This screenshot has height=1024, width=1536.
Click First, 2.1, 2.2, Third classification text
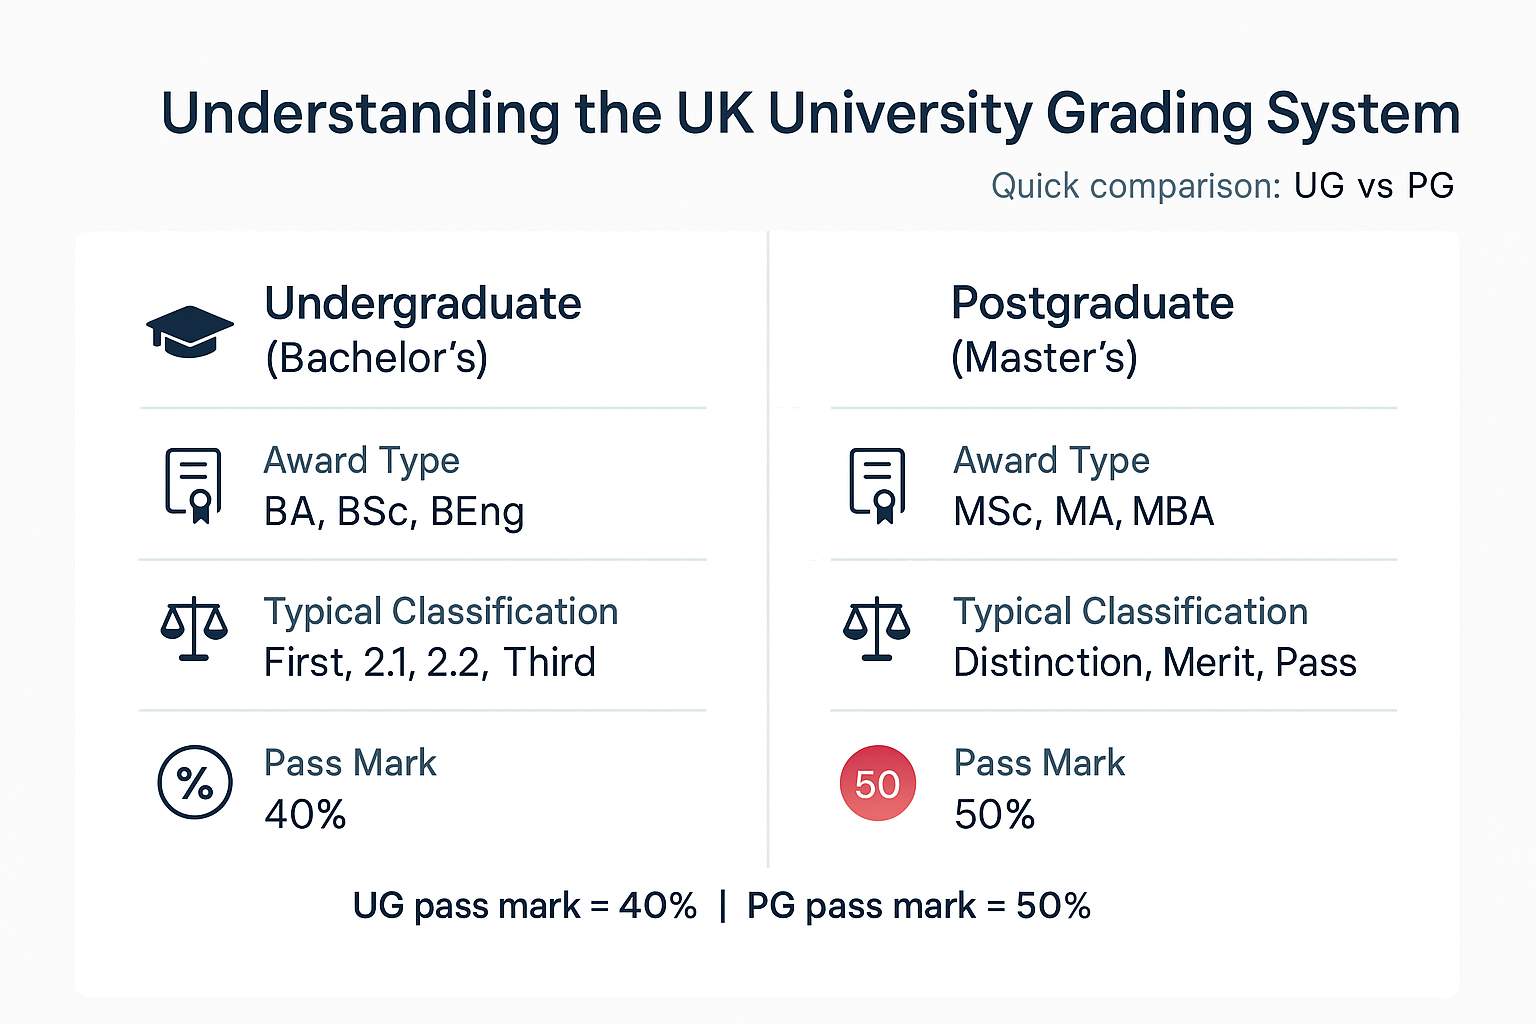pos(430,663)
